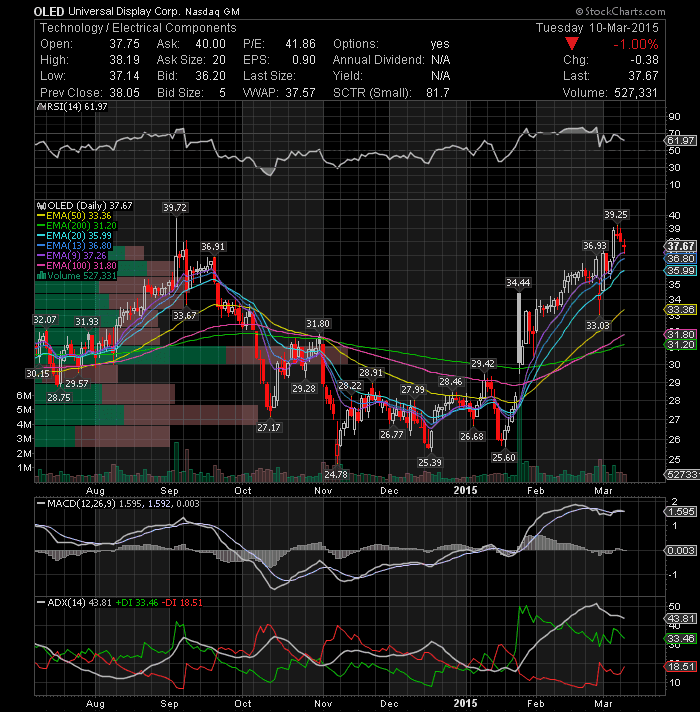Click the 29.42 January price annotation
Image resolution: width=700 pixels, height=712 pixels.
click(x=483, y=364)
